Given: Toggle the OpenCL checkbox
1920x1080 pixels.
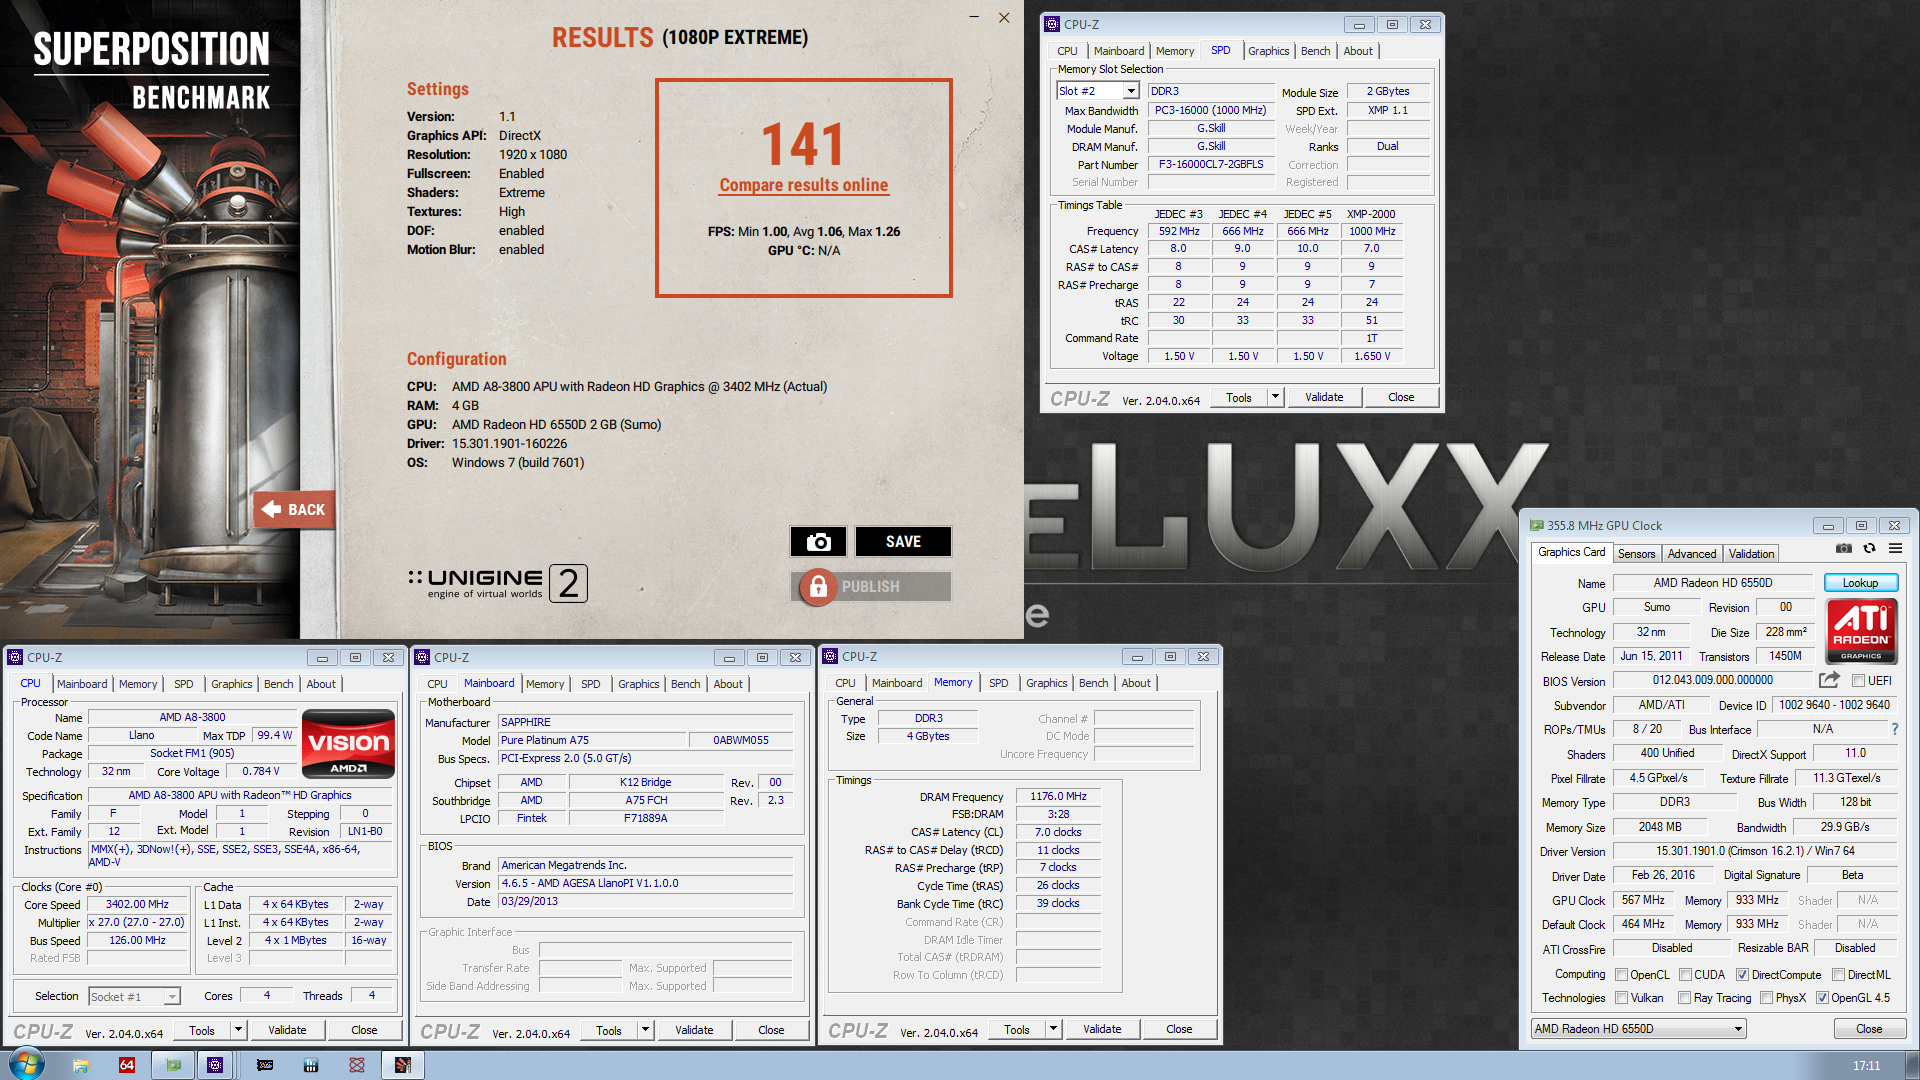Looking at the screenshot, I should (1620, 974).
